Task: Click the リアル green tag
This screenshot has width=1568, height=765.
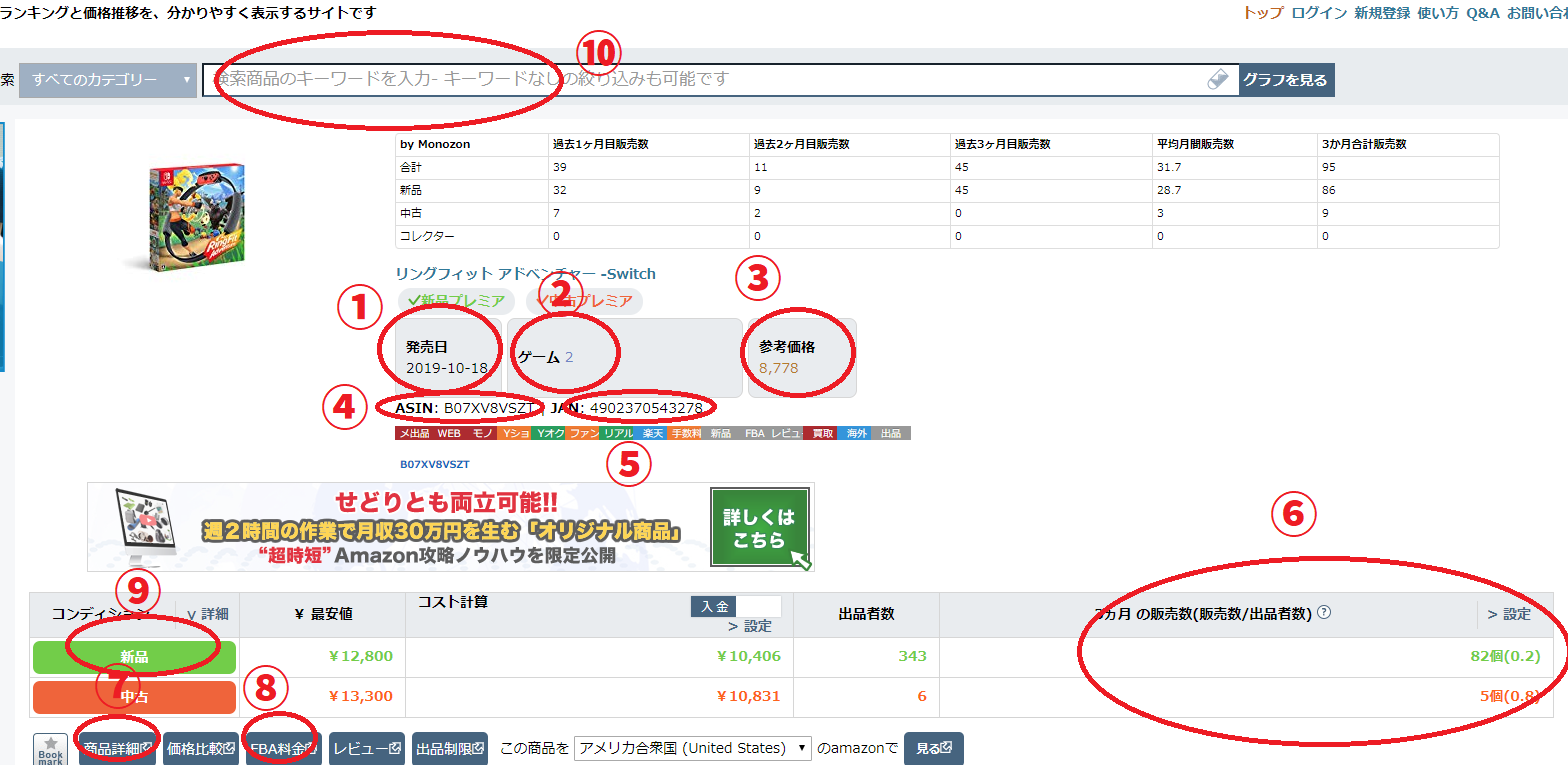Action: coord(618,433)
